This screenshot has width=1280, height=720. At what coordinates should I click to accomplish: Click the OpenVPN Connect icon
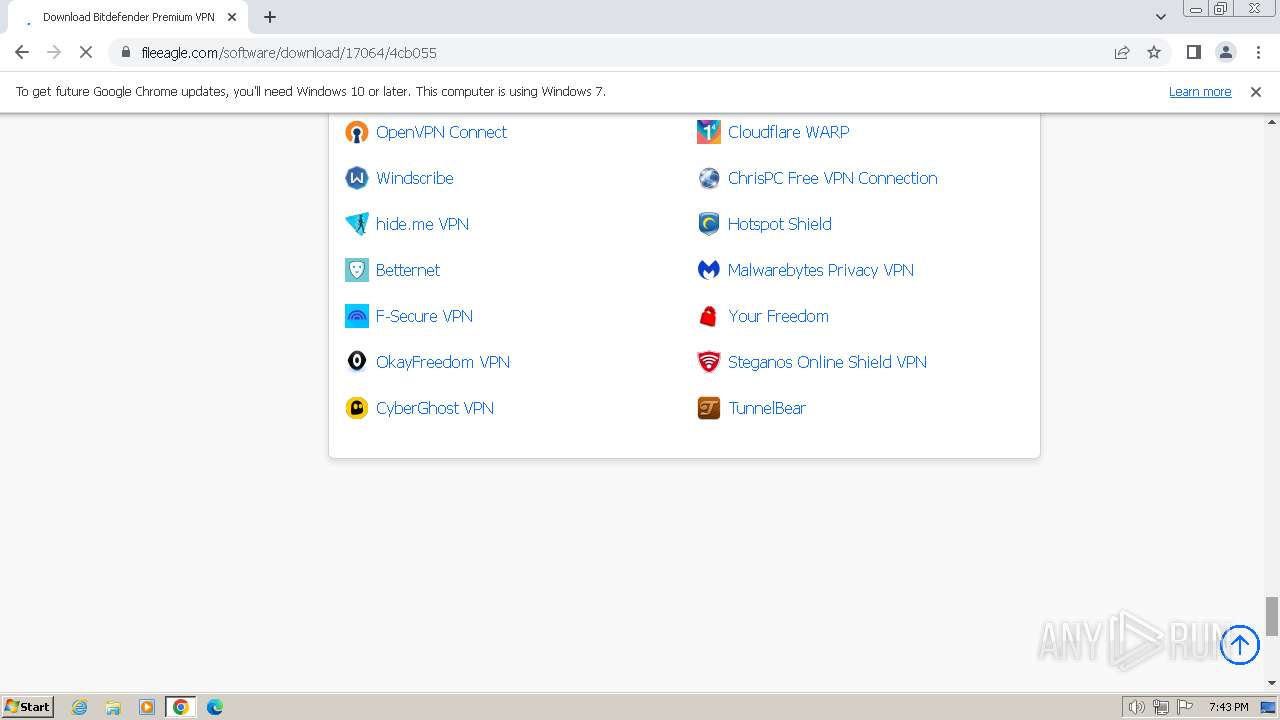coord(357,132)
